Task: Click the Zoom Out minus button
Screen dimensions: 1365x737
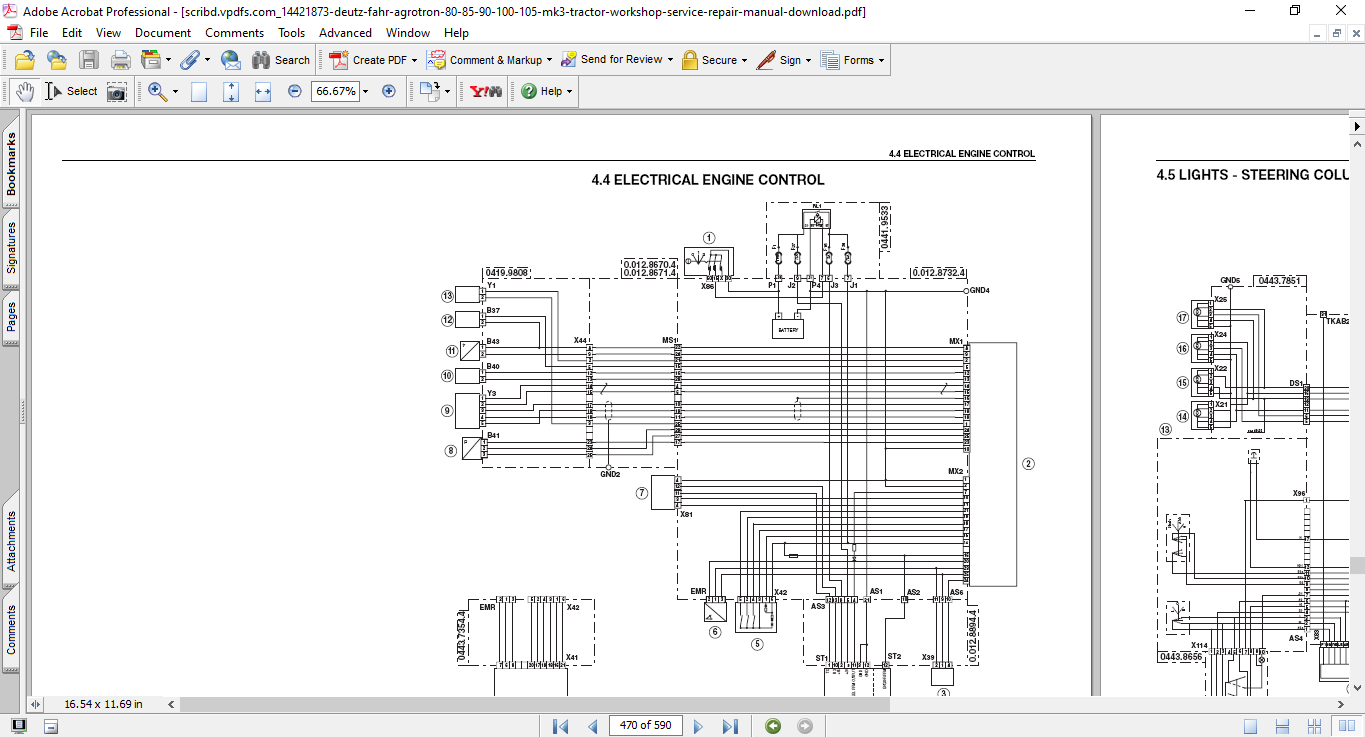Action: pyautogui.click(x=295, y=91)
